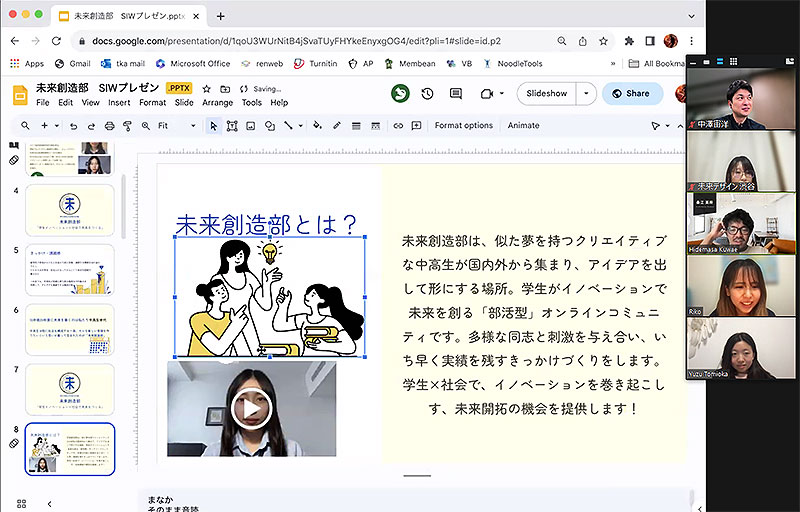Collapse the slide filmstrip with the arrow
This screenshot has width=800, height=512.
49,503
